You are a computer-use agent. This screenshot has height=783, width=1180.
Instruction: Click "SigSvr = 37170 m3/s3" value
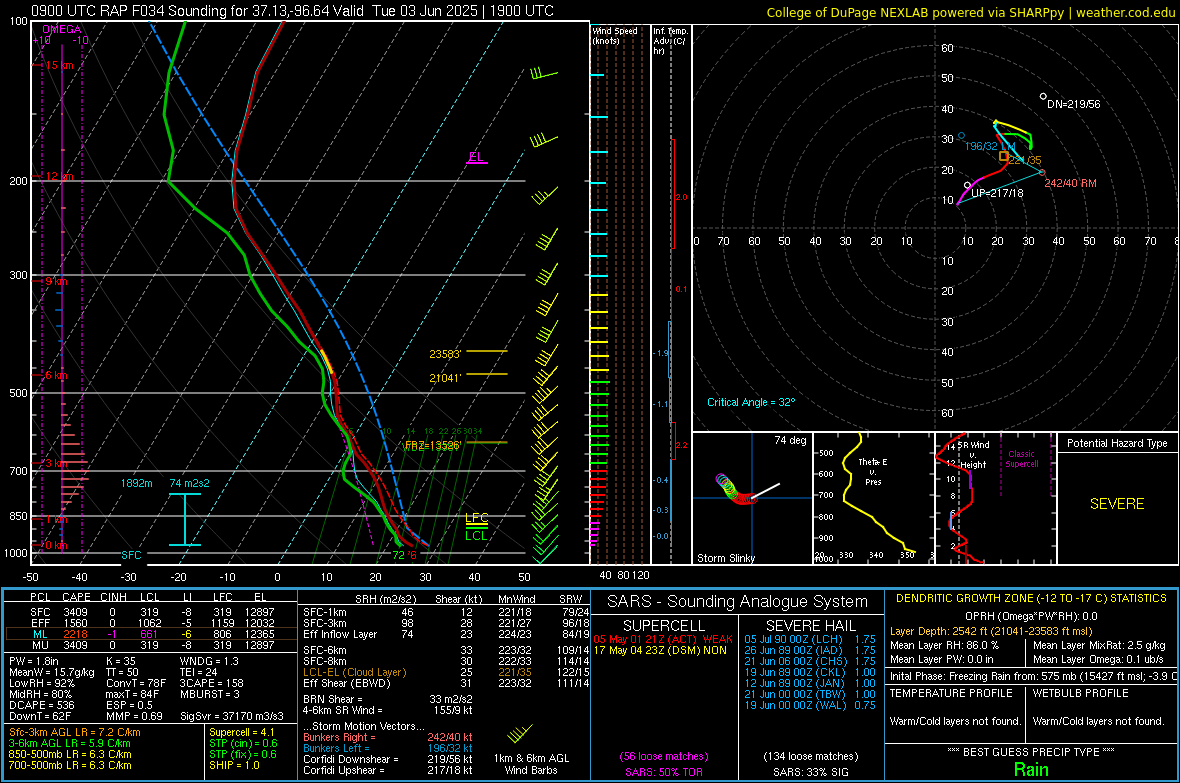pos(232,716)
